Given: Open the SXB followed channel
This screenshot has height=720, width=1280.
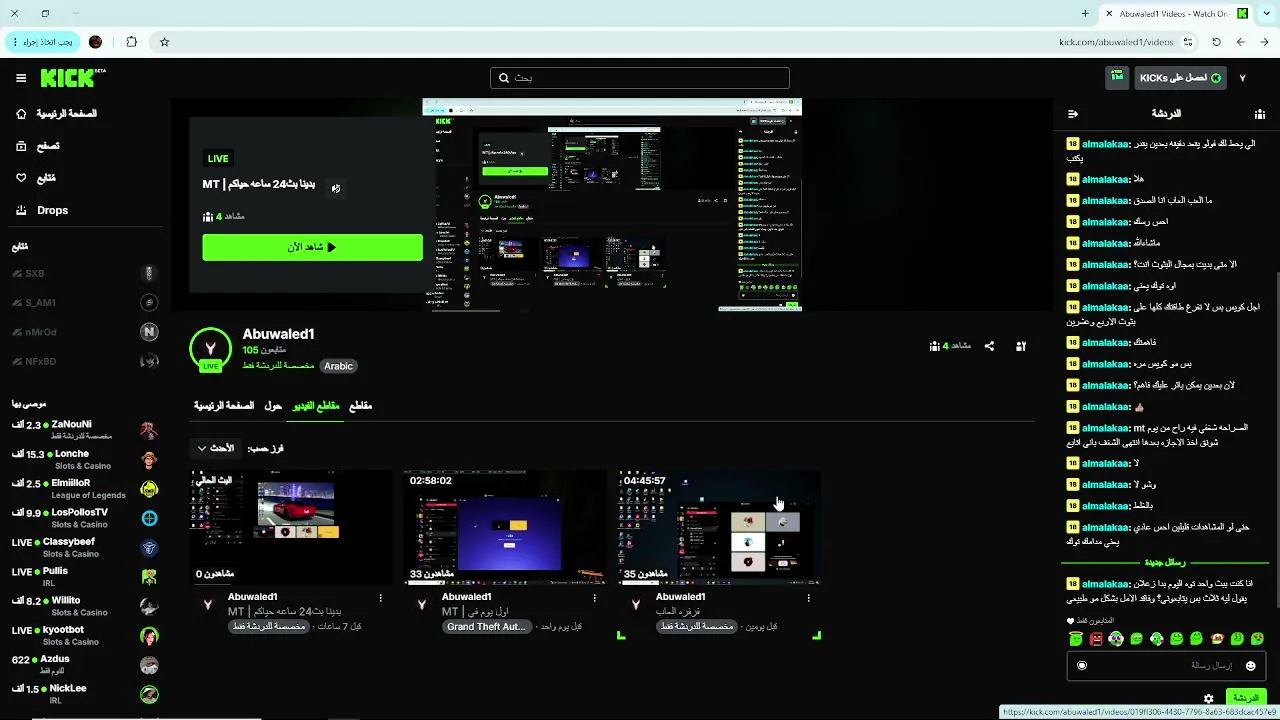Looking at the screenshot, I should tap(85, 273).
